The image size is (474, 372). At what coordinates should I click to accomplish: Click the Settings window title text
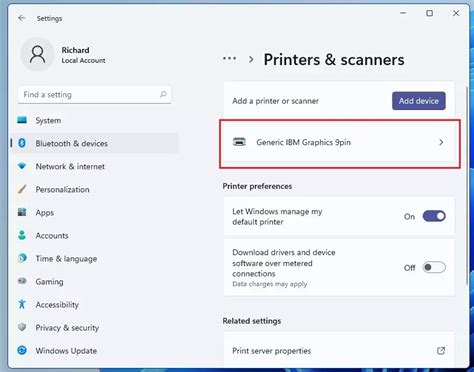pyautogui.click(x=49, y=18)
